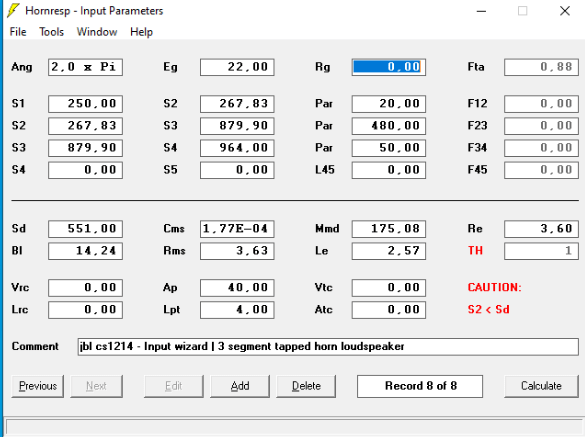Click the empty status bar panel at bottom

[x=294, y=428]
